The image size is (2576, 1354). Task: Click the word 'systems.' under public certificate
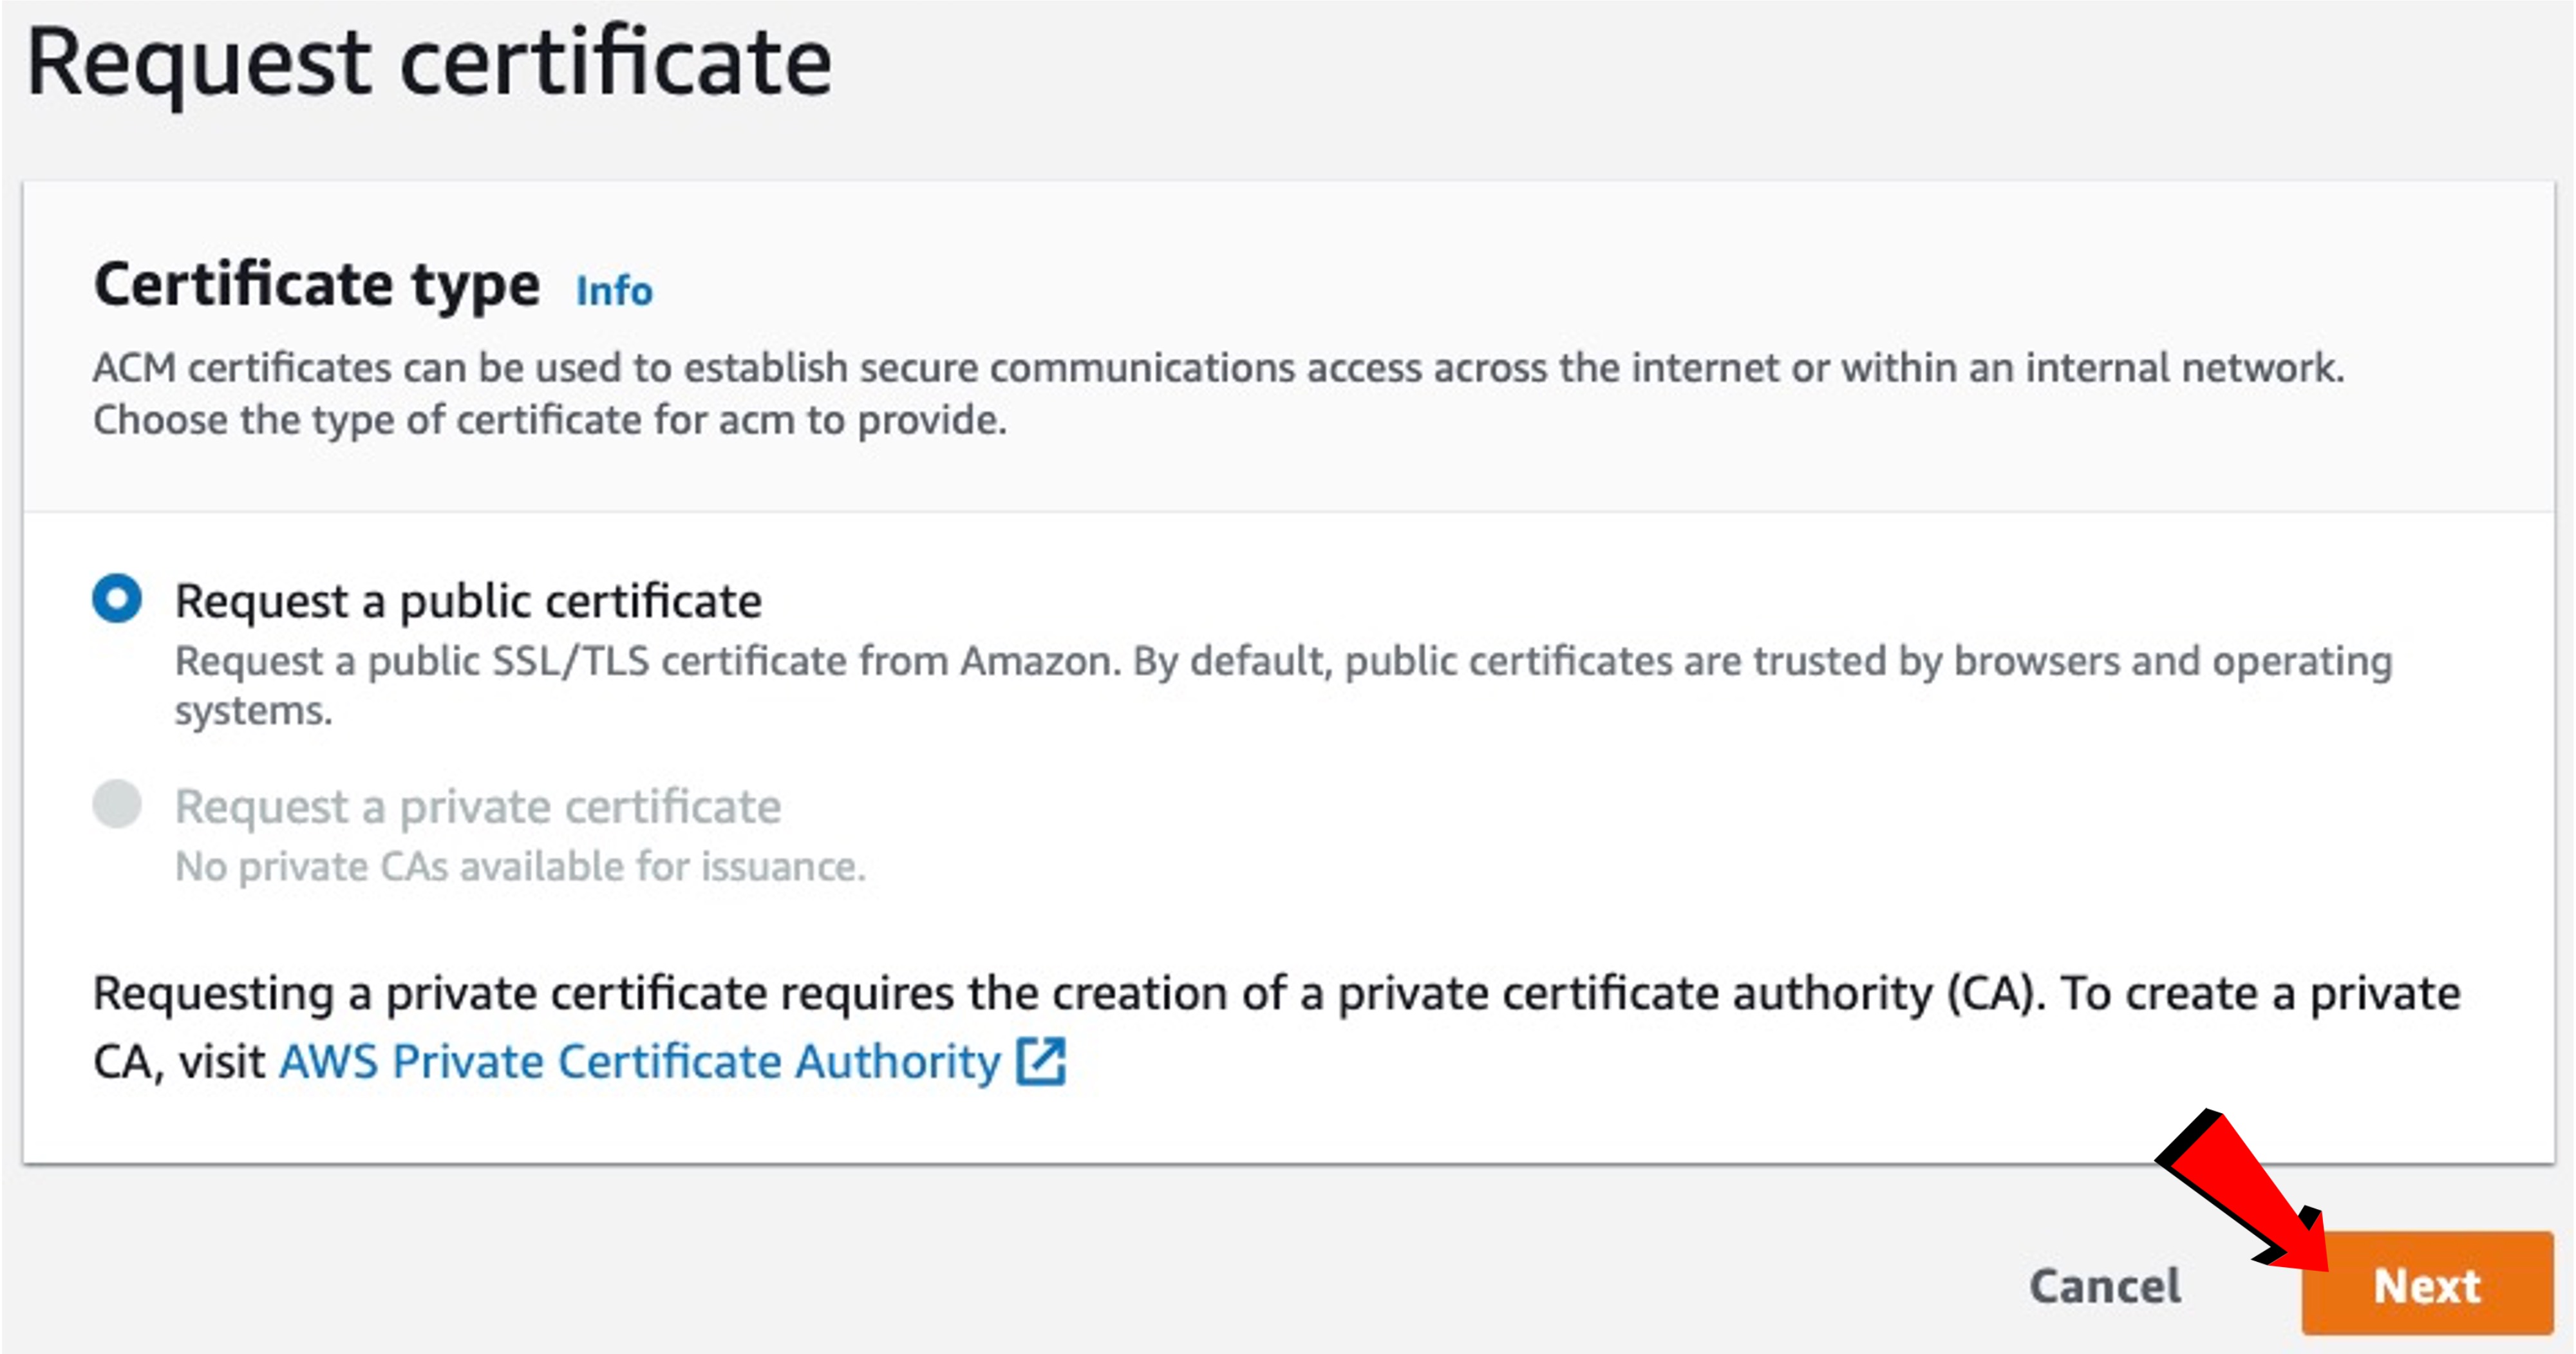[253, 711]
